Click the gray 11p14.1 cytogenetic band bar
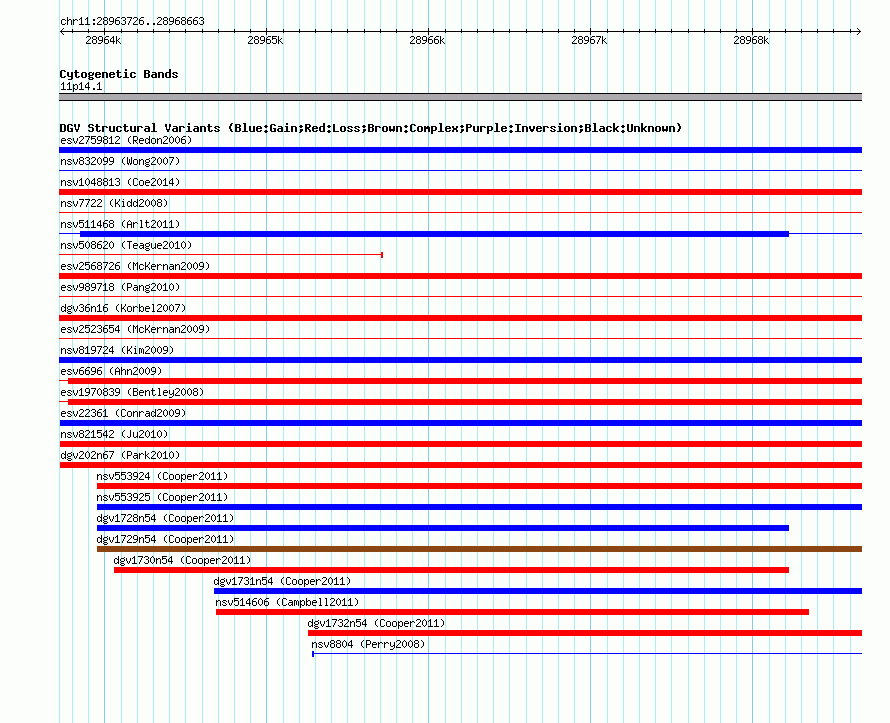The width and height of the screenshot is (890, 723). (460, 97)
